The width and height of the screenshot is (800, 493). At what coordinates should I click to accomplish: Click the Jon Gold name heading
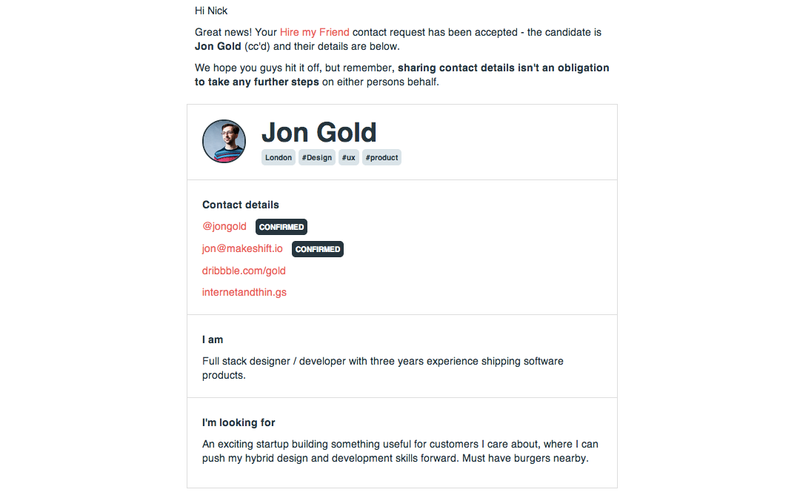[319, 132]
